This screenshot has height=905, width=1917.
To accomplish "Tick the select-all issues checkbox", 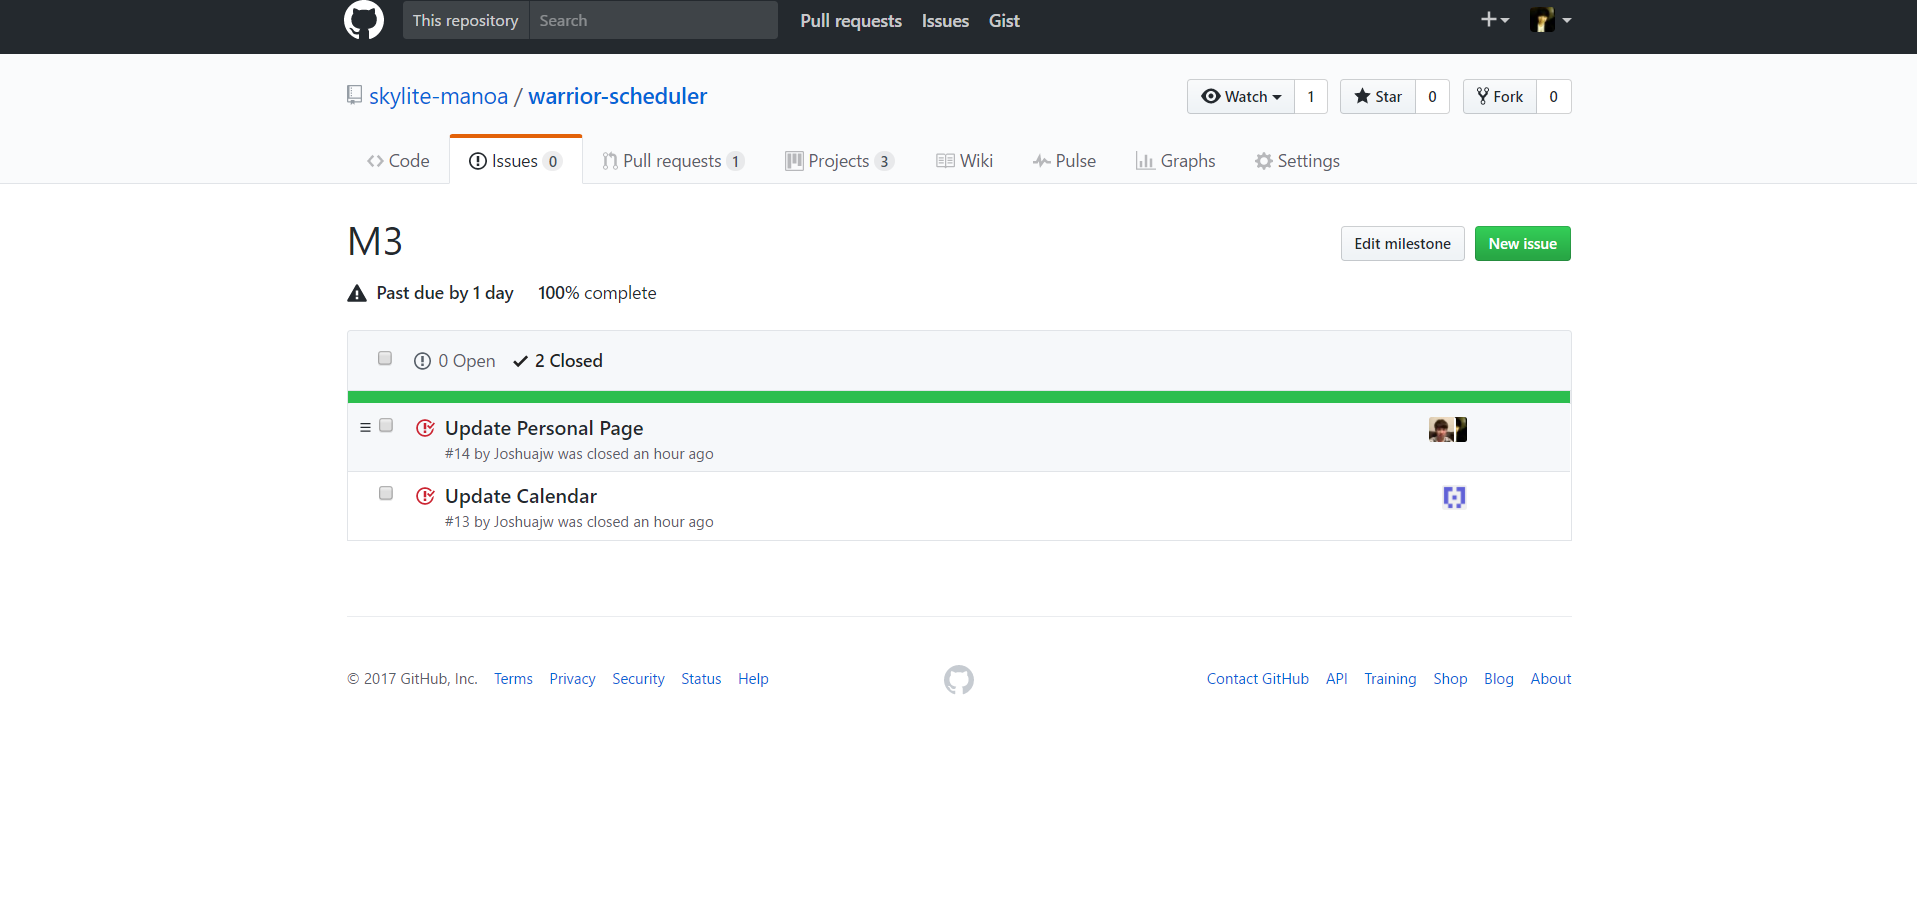I will point(385,358).
